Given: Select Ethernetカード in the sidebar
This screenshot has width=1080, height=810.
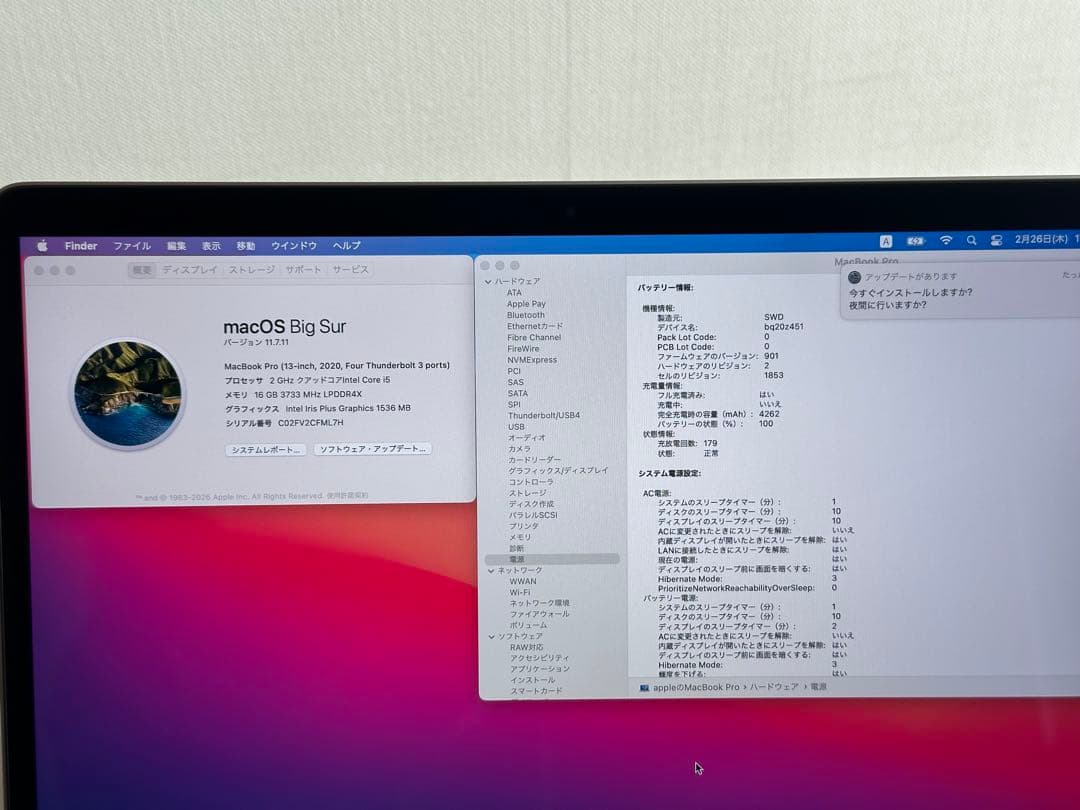Looking at the screenshot, I should [x=534, y=326].
